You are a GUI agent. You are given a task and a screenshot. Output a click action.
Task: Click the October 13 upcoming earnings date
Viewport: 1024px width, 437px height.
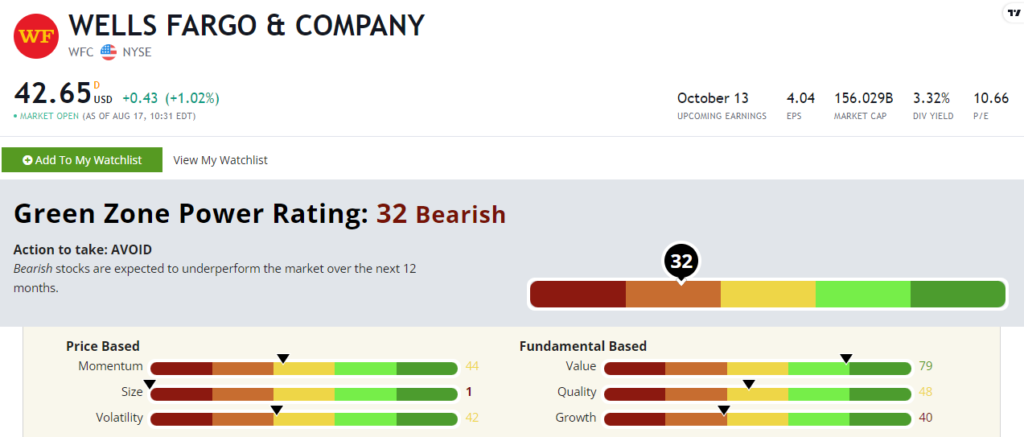click(x=712, y=98)
